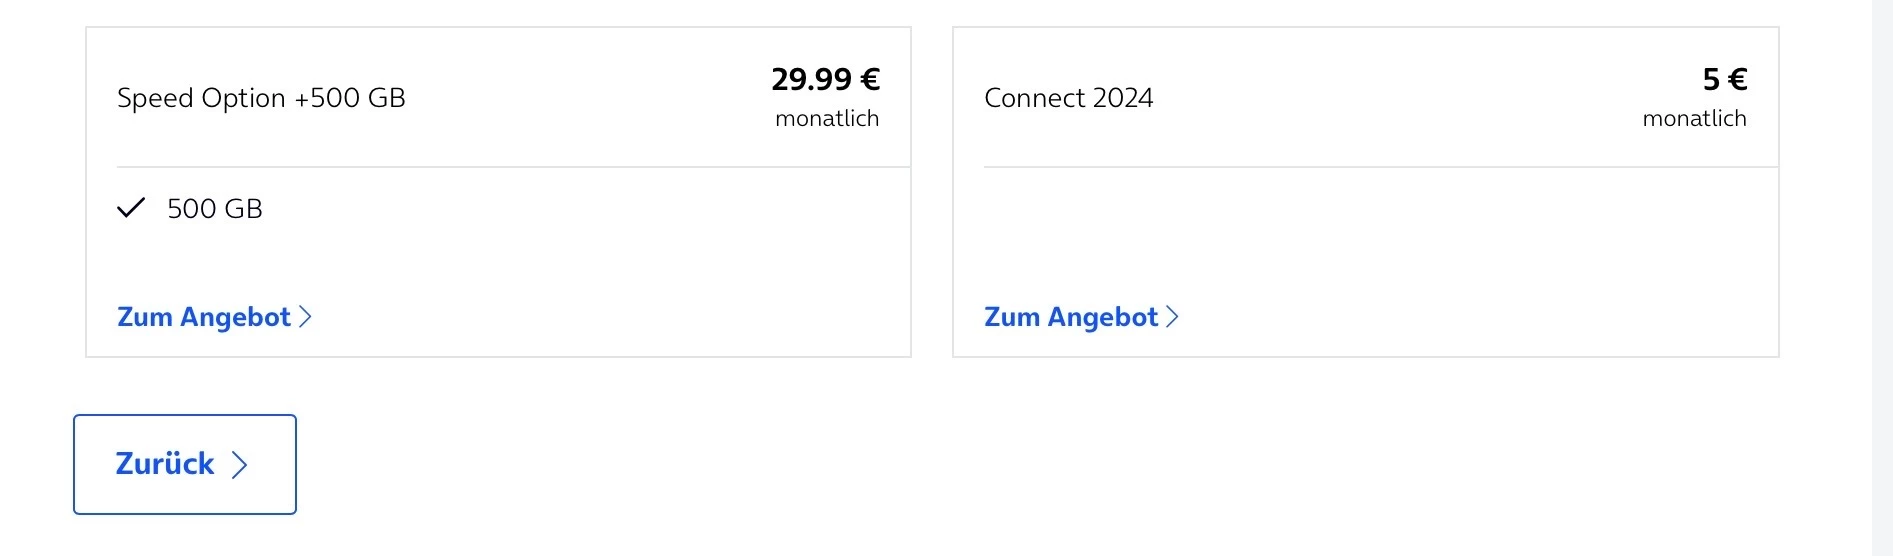
Task: Click blank space right of 500 GB feature
Action: coord(580,209)
